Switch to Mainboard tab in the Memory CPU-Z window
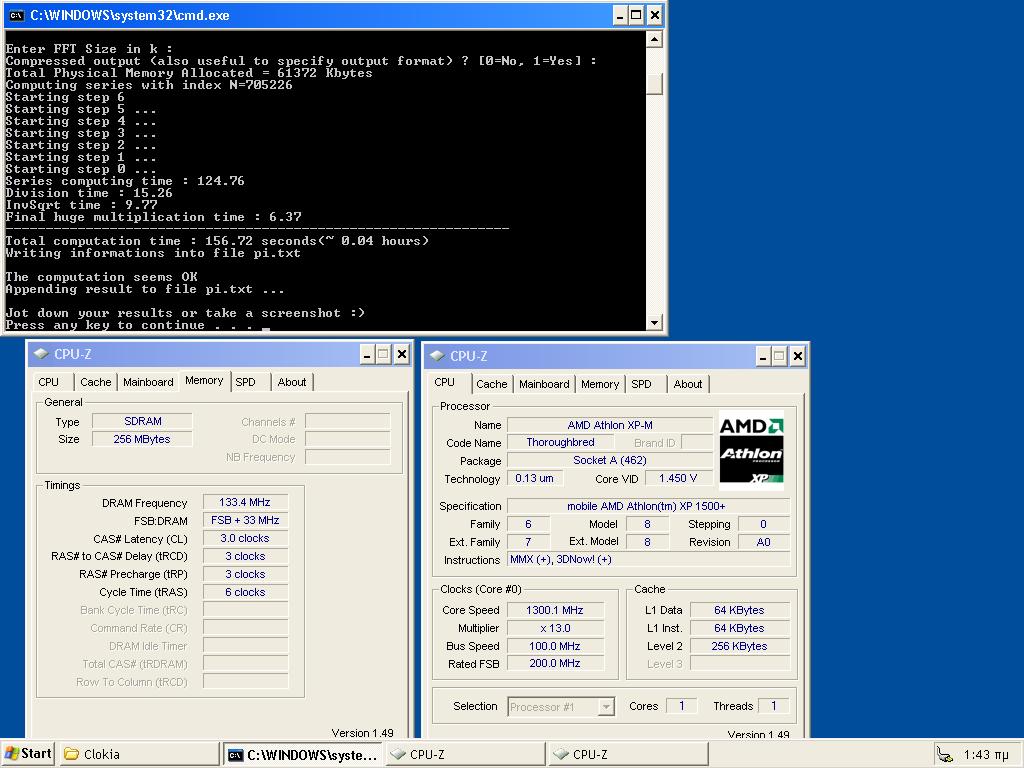 [x=148, y=382]
